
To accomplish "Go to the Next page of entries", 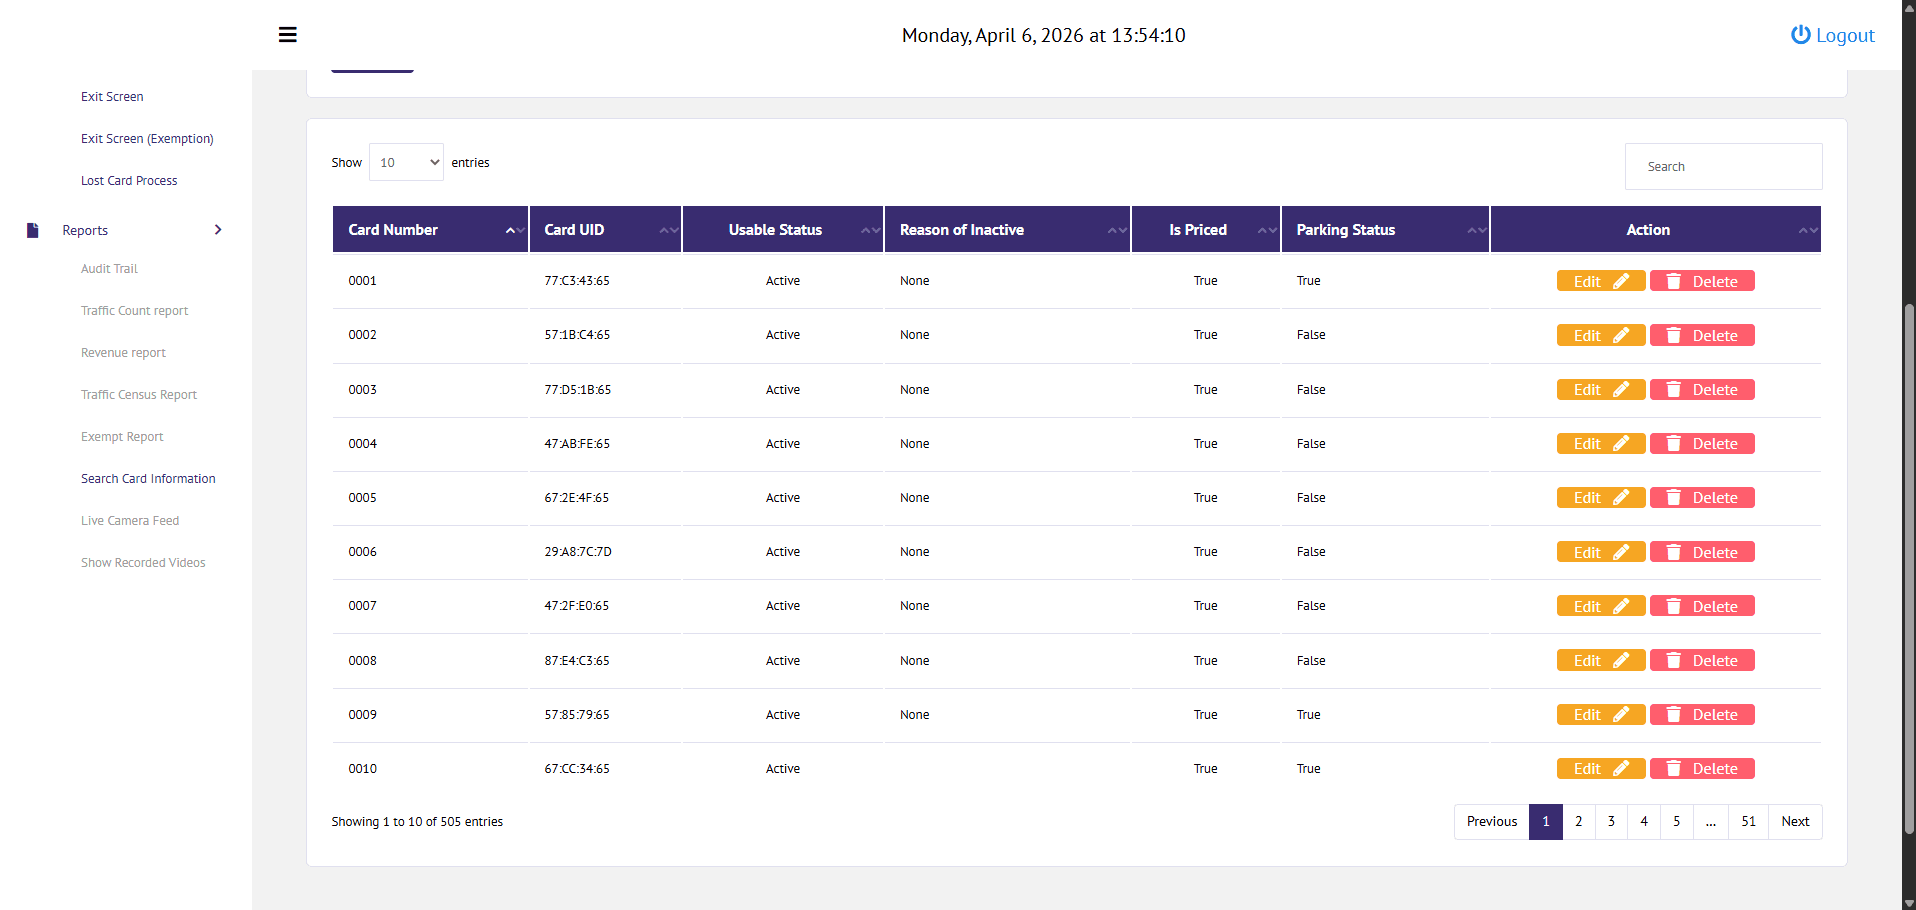I will pyautogui.click(x=1795, y=821).
